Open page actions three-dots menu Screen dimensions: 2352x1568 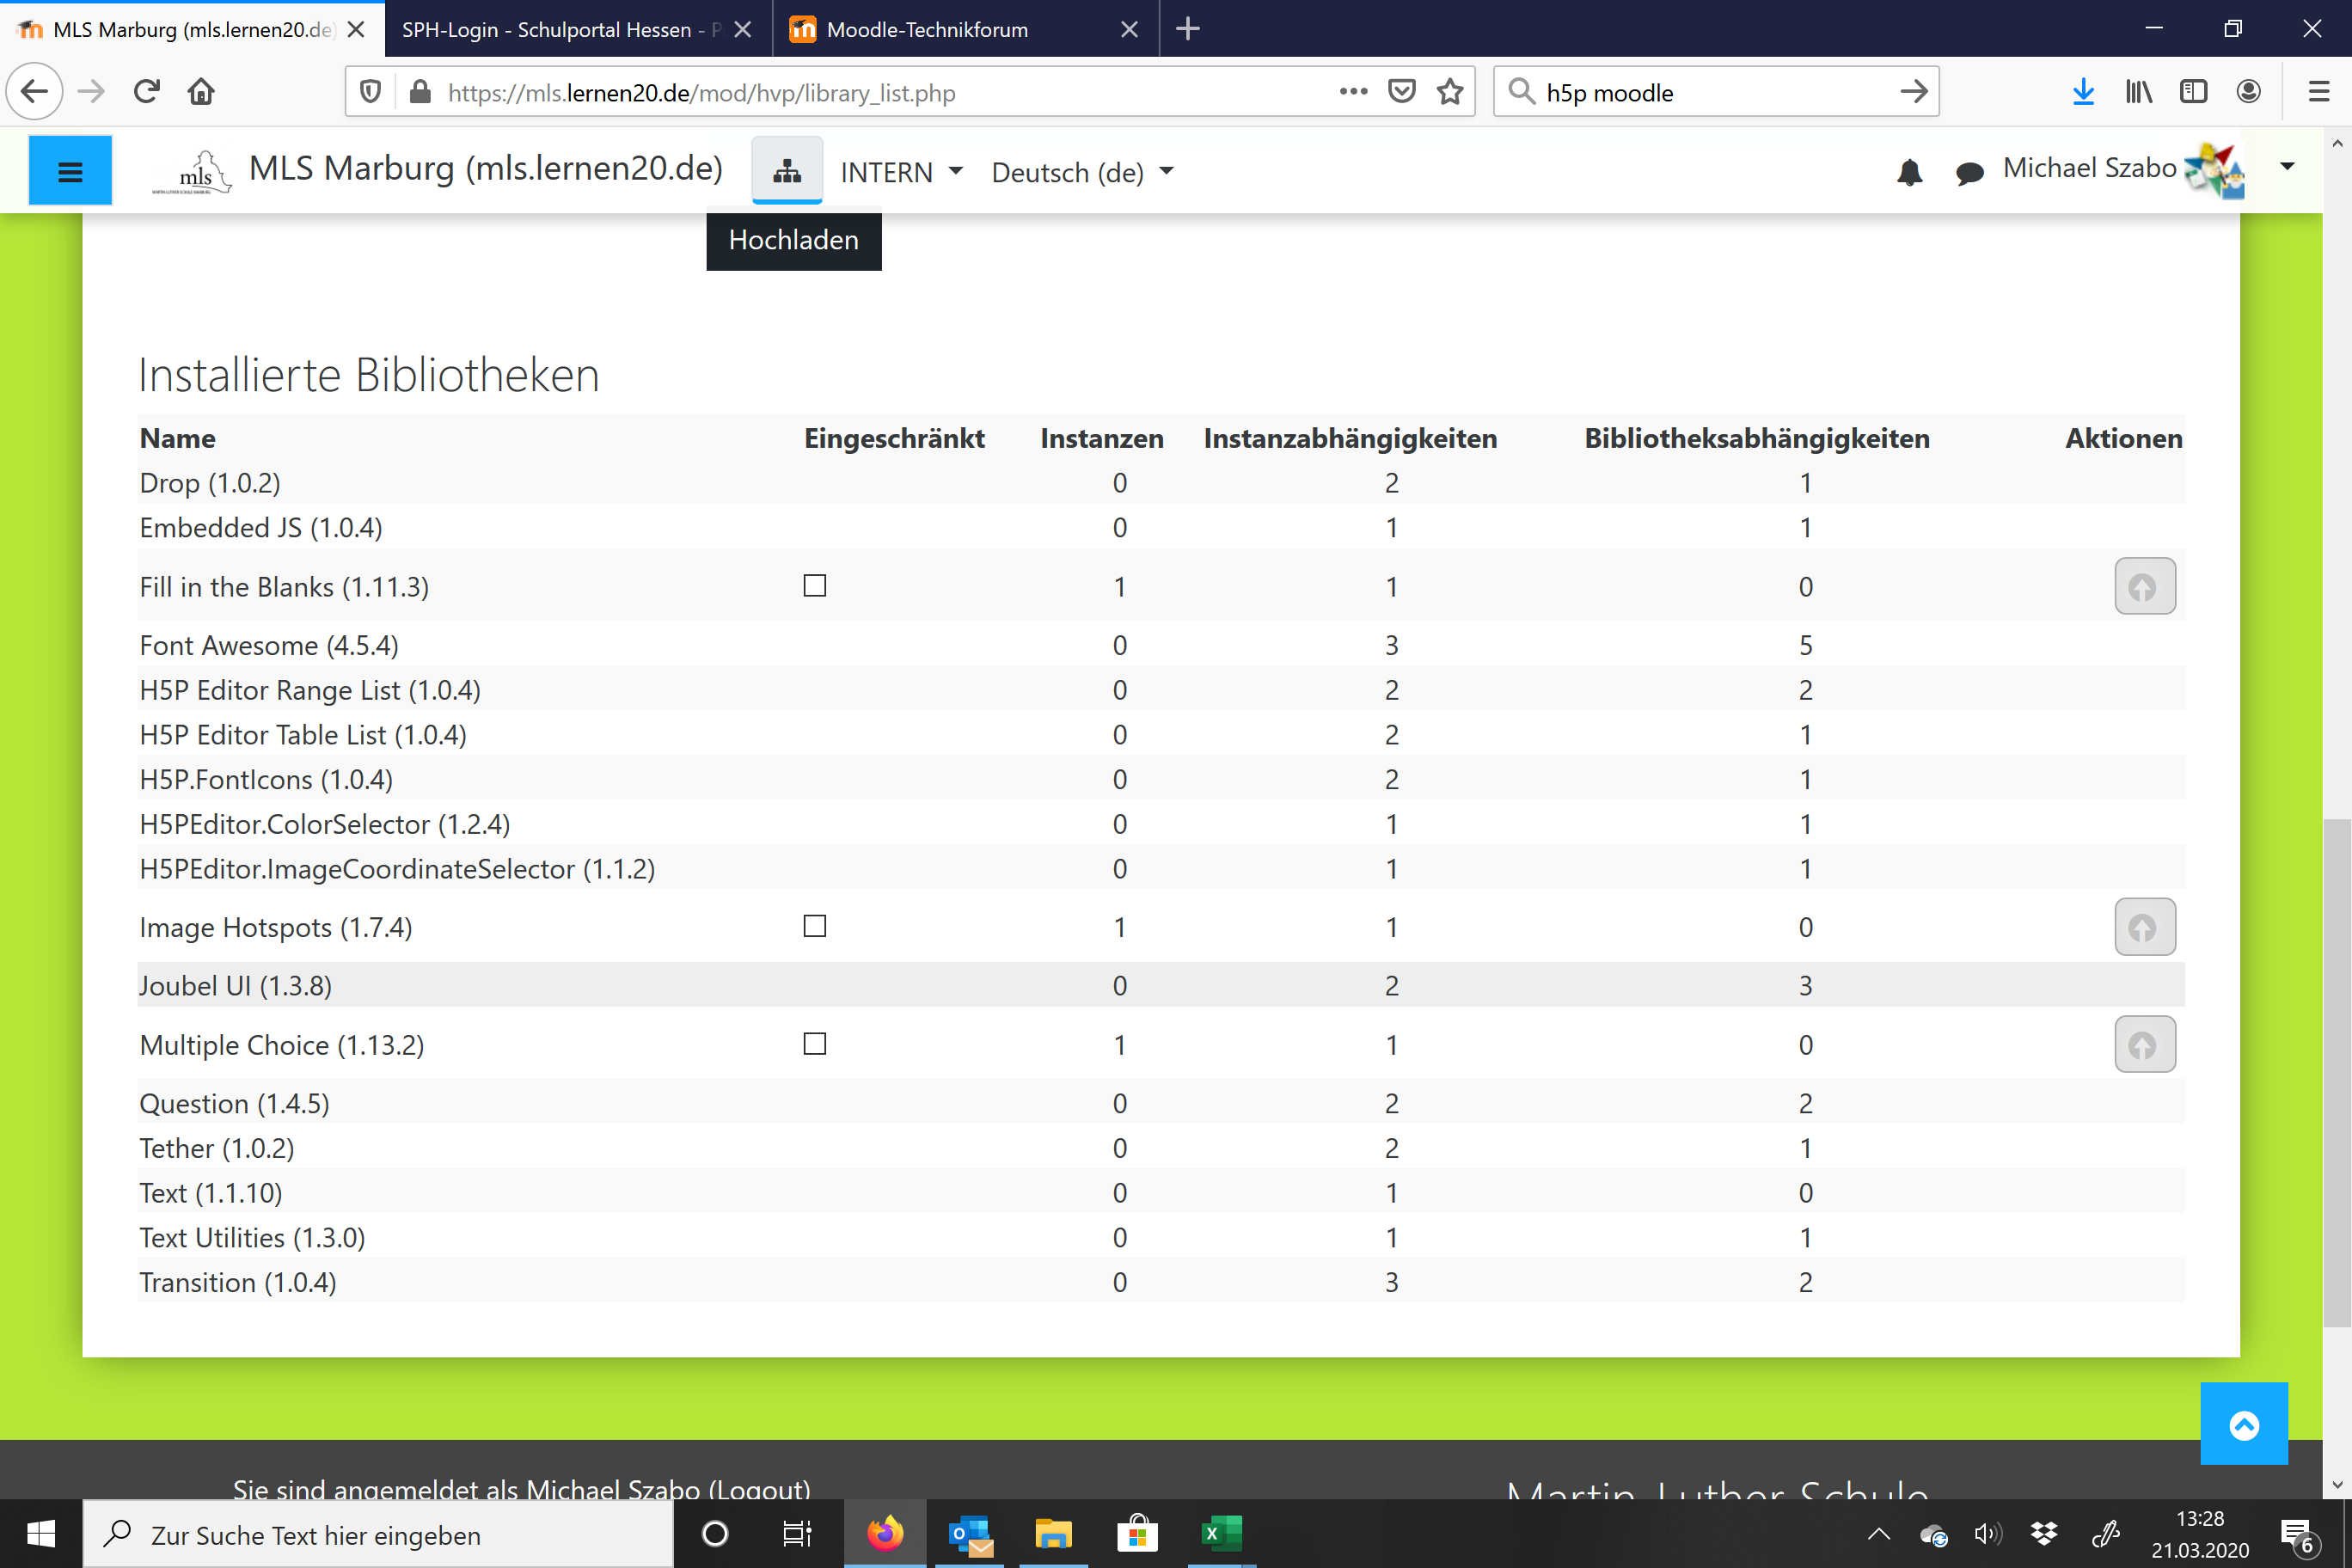coord(1353,92)
